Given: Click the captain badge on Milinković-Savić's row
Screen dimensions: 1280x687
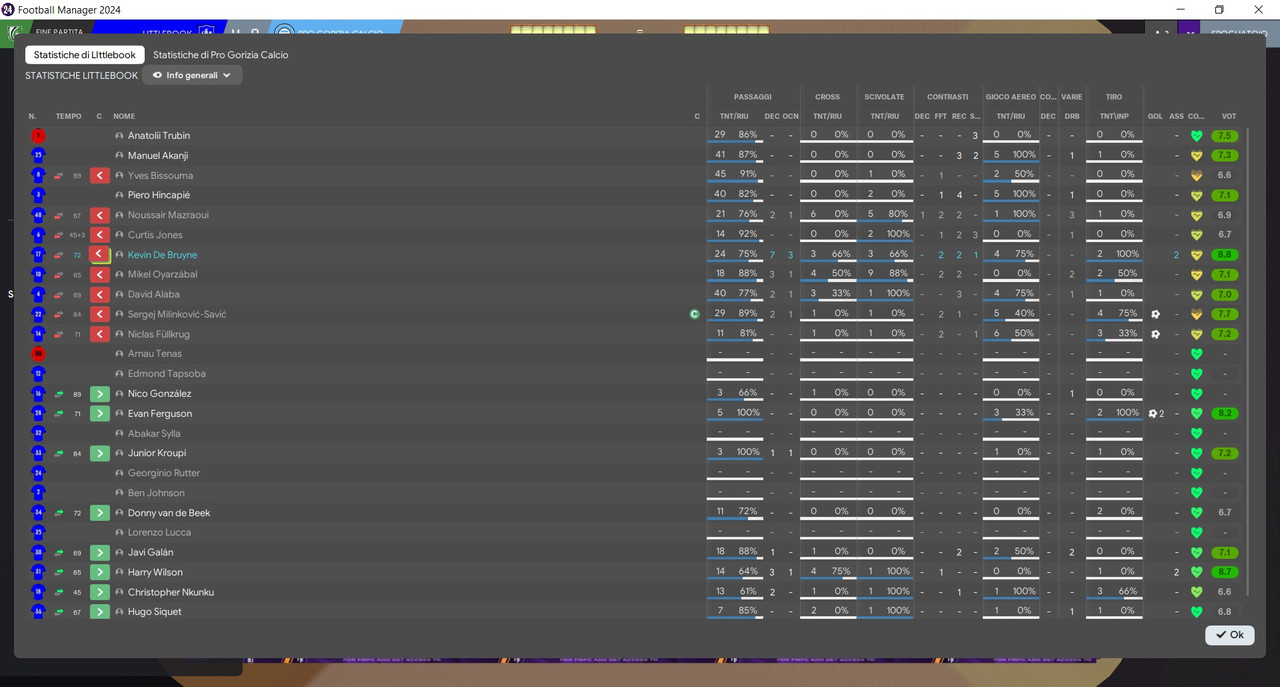Looking at the screenshot, I should 694,315.
